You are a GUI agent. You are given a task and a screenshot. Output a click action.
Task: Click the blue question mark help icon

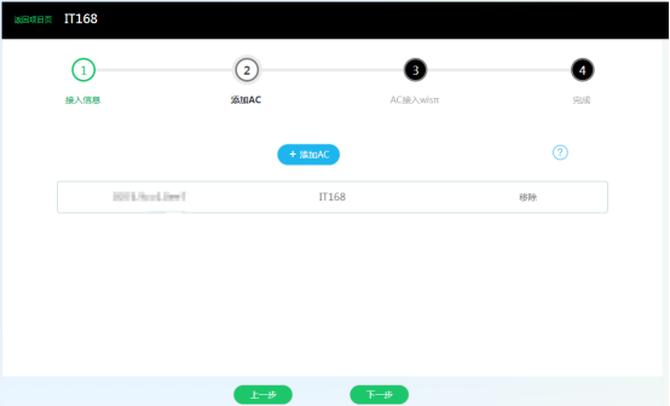click(x=560, y=153)
